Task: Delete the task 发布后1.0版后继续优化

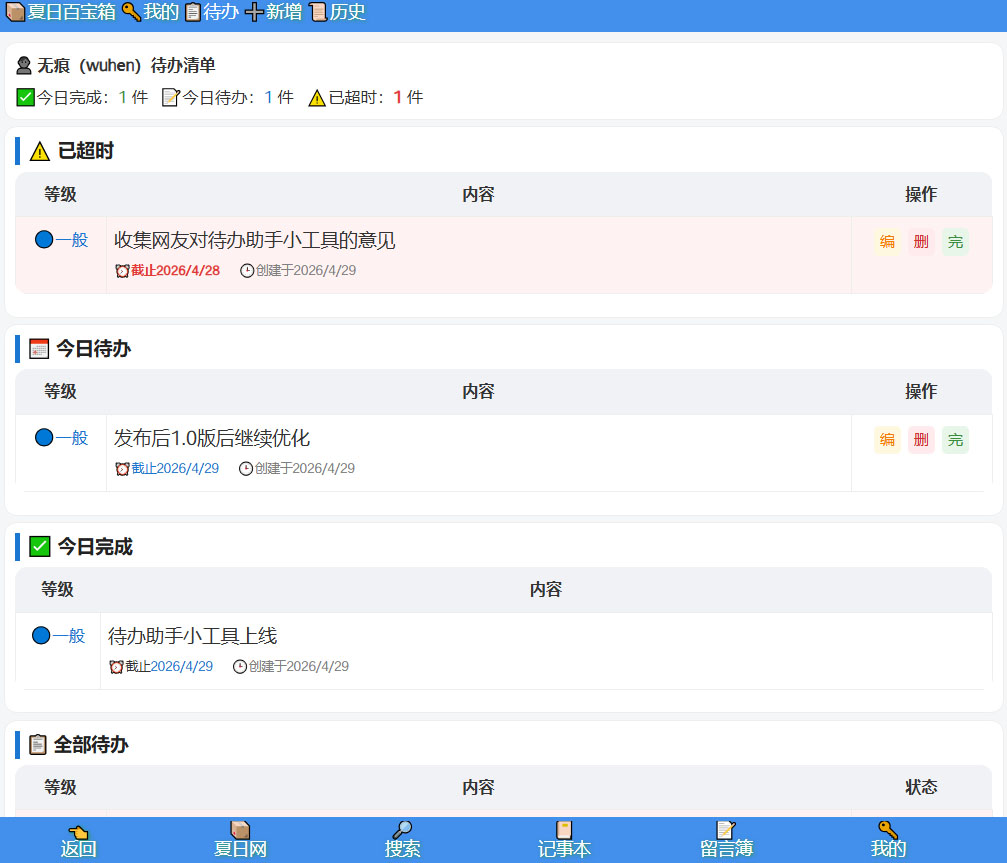Action: click(x=921, y=440)
